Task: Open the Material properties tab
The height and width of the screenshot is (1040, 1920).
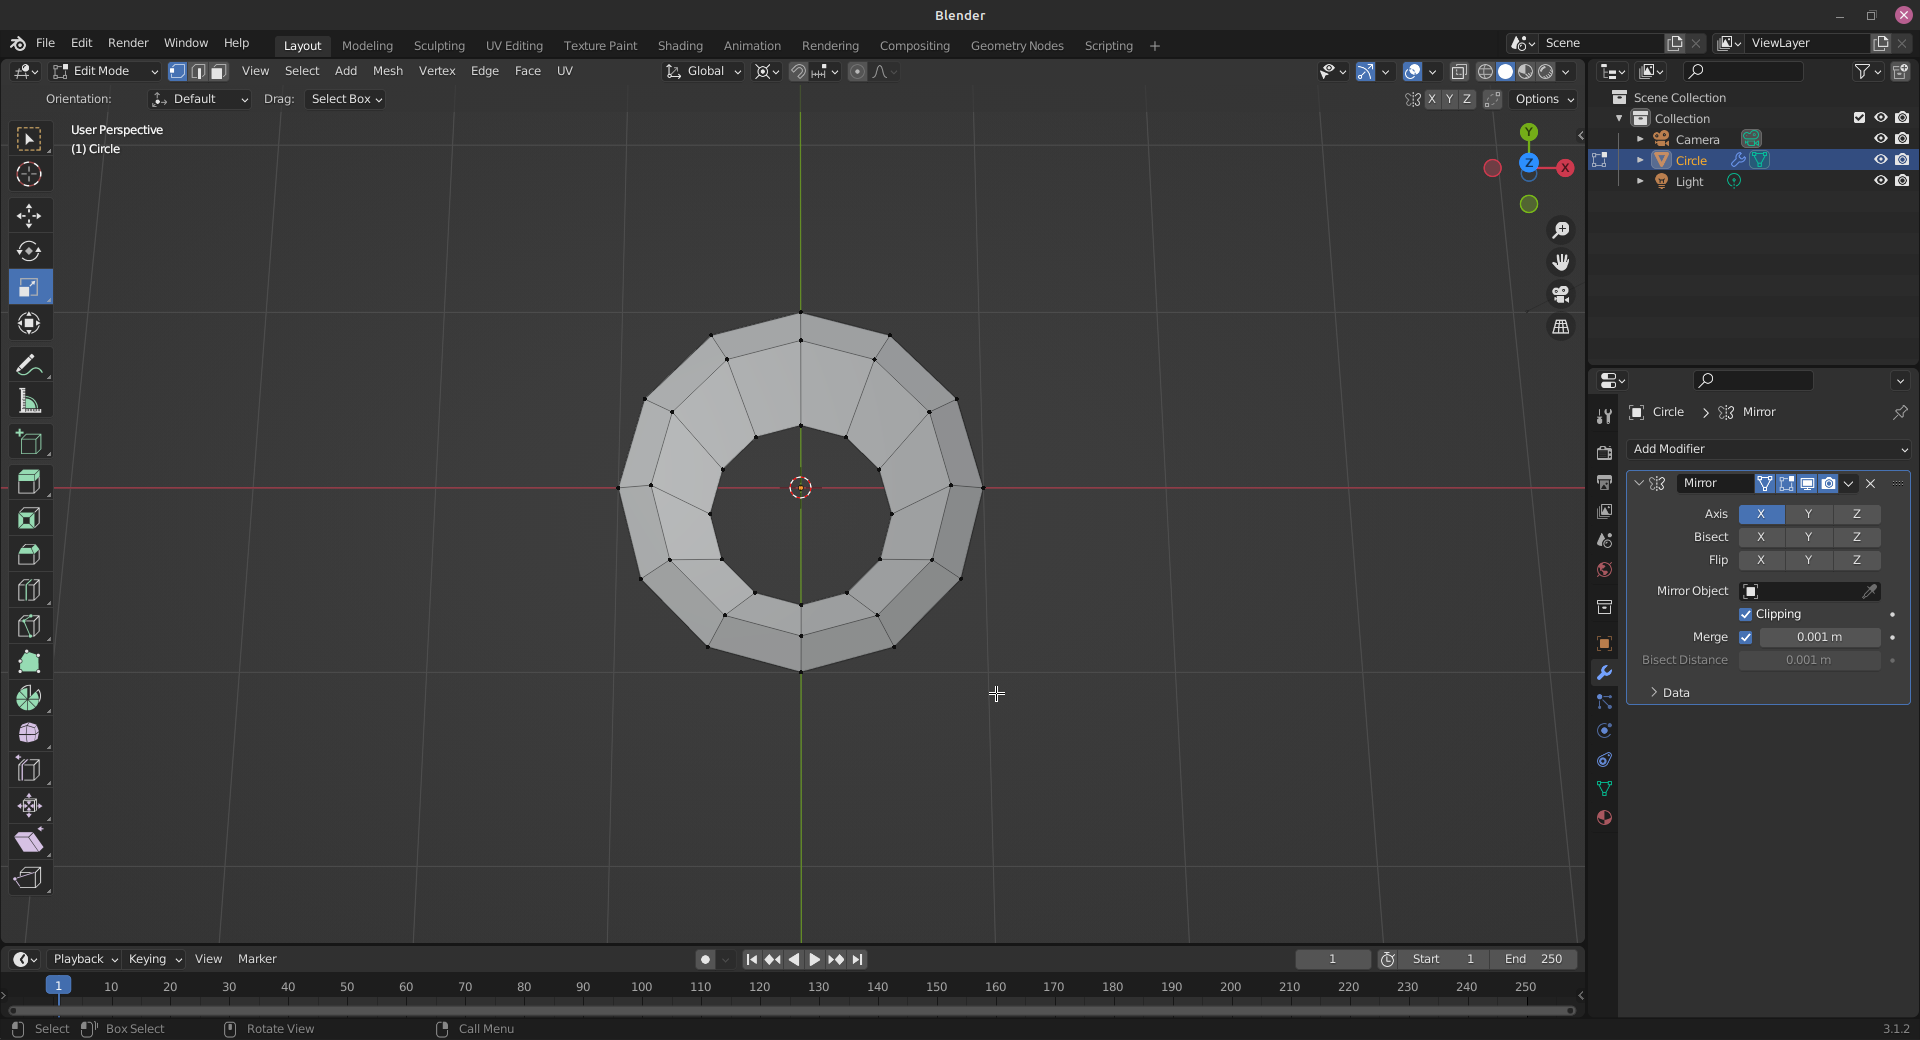Action: click(1604, 818)
